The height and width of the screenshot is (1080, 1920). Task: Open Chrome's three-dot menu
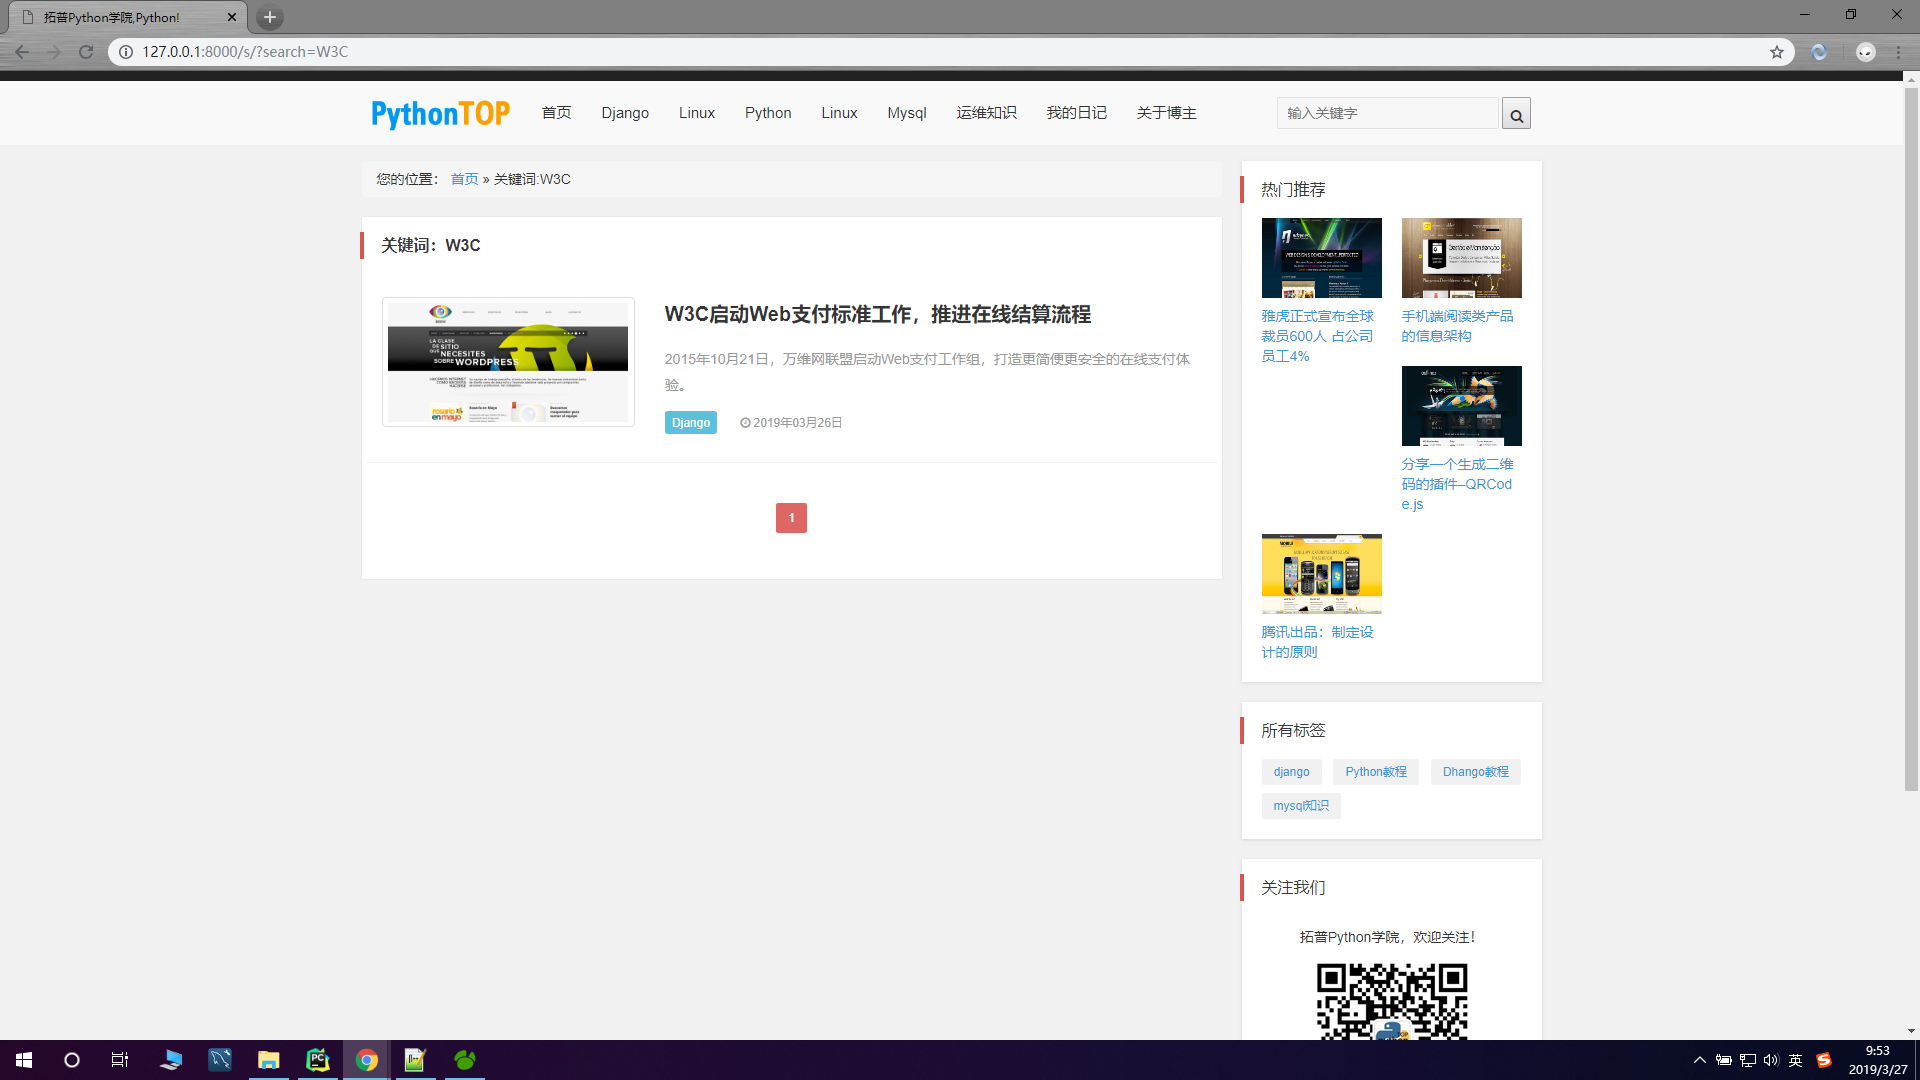(1898, 52)
